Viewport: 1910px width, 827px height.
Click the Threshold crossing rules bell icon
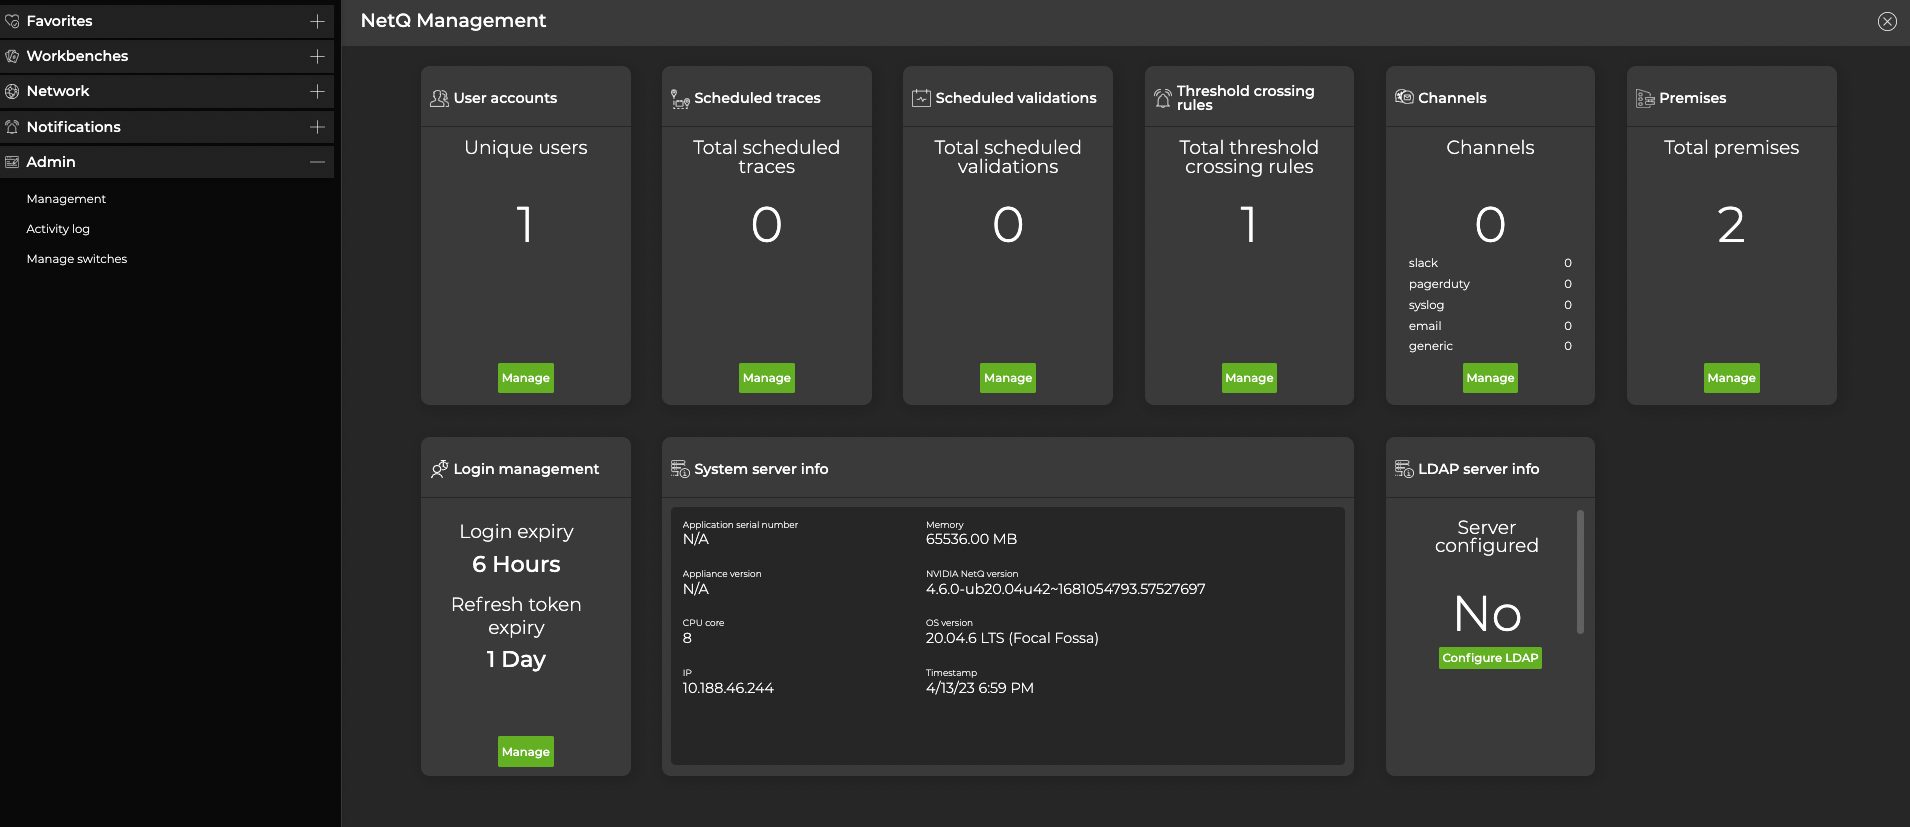pyautogui.click(x=1162, y=98)
